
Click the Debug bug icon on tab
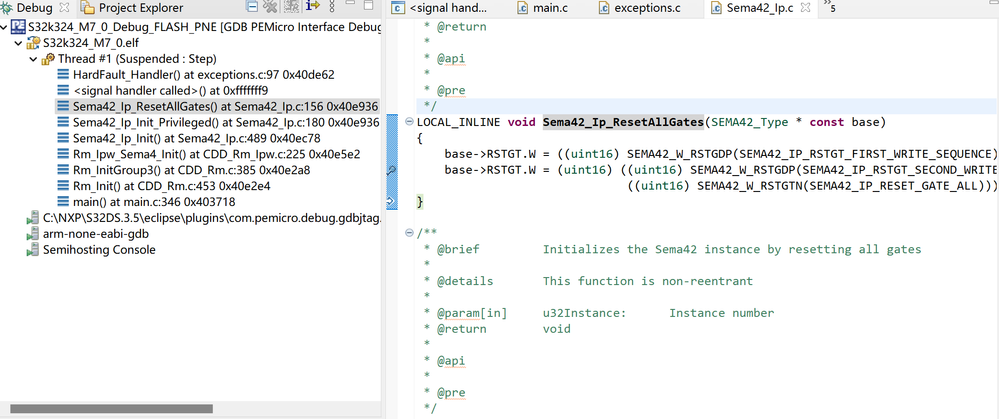click(7, 8)
